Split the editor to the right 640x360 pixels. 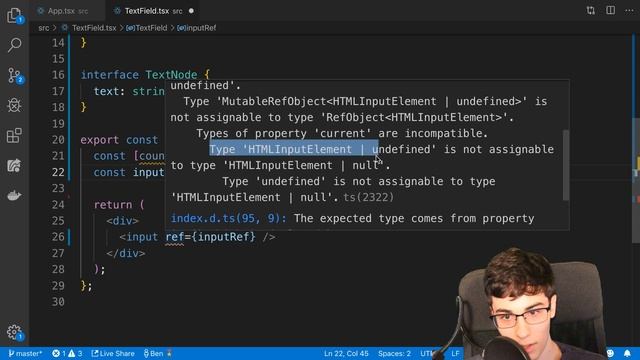coord(610,11)
